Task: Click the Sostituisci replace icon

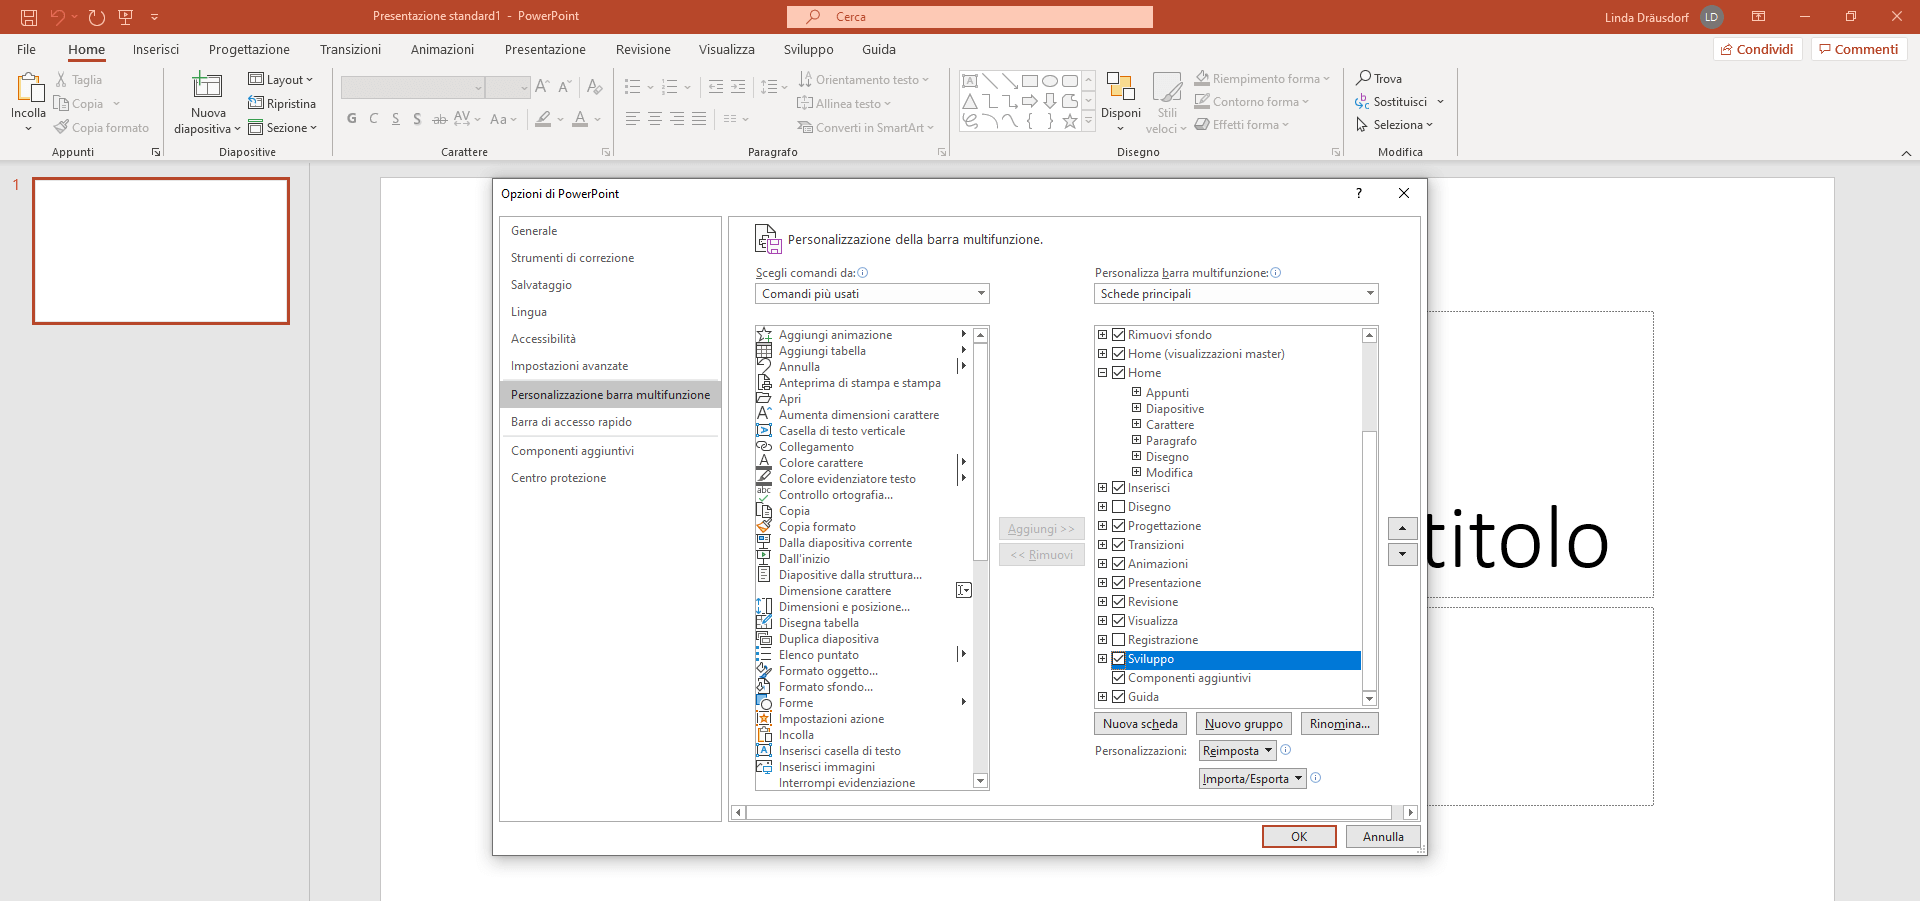Action: pyautogui.click(x=1363, y=102)
